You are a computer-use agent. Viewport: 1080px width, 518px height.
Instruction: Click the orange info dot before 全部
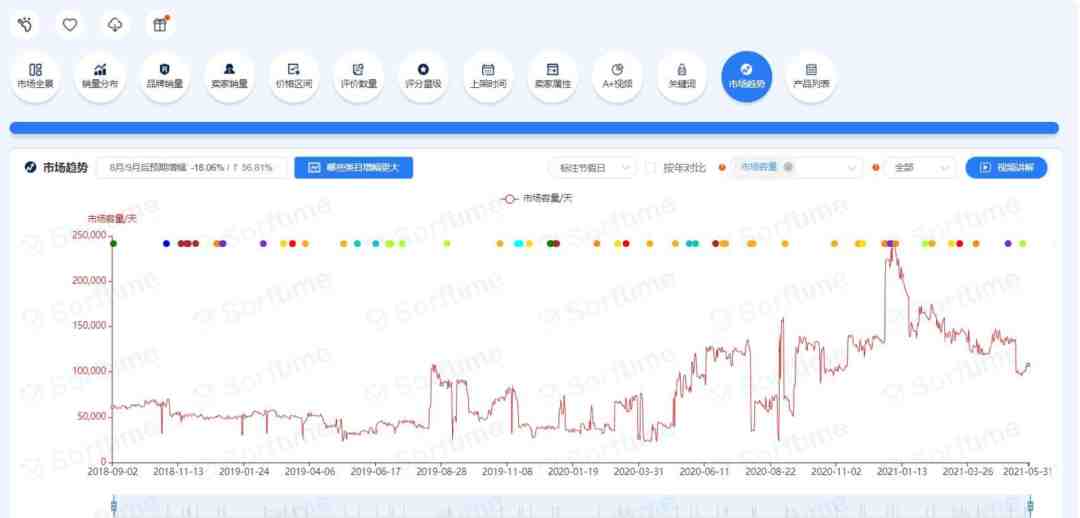(x=875, y=167)
